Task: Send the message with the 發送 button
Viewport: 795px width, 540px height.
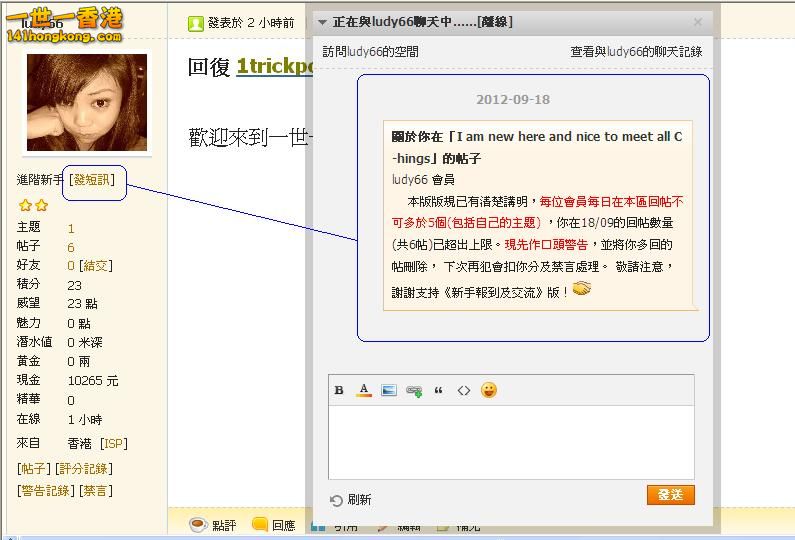Action: tap(670, 495)
